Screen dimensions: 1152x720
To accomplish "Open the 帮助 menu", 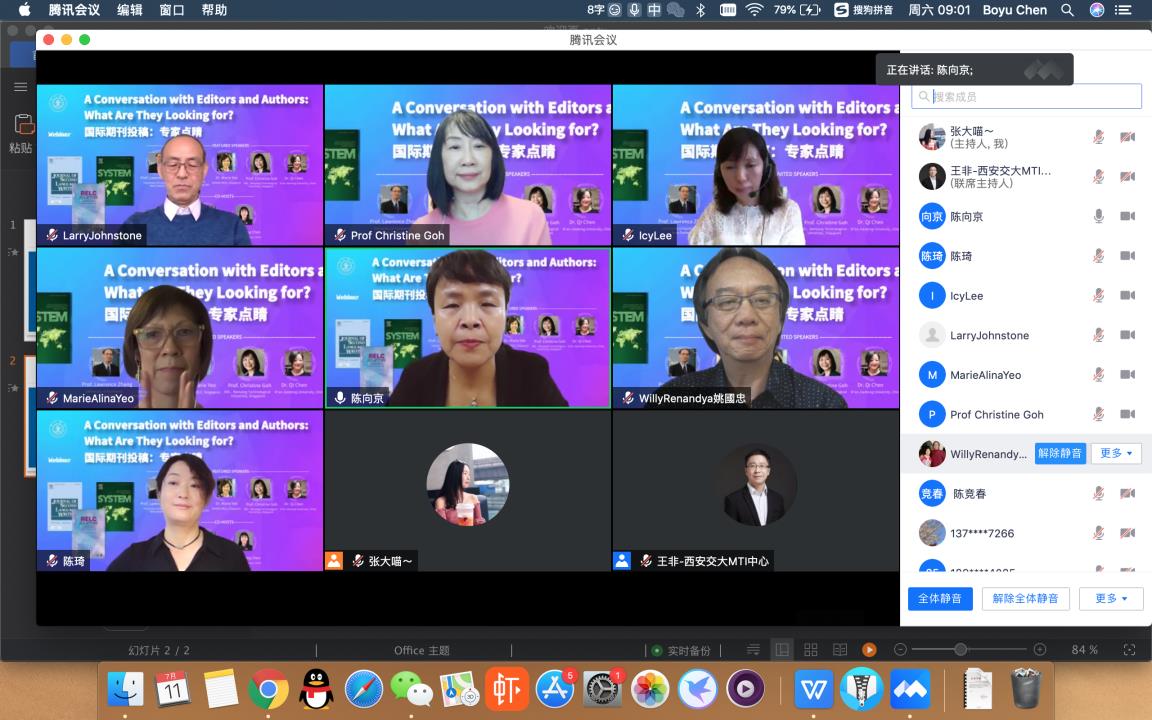I will pyautogui.click(x=214, y=10).
